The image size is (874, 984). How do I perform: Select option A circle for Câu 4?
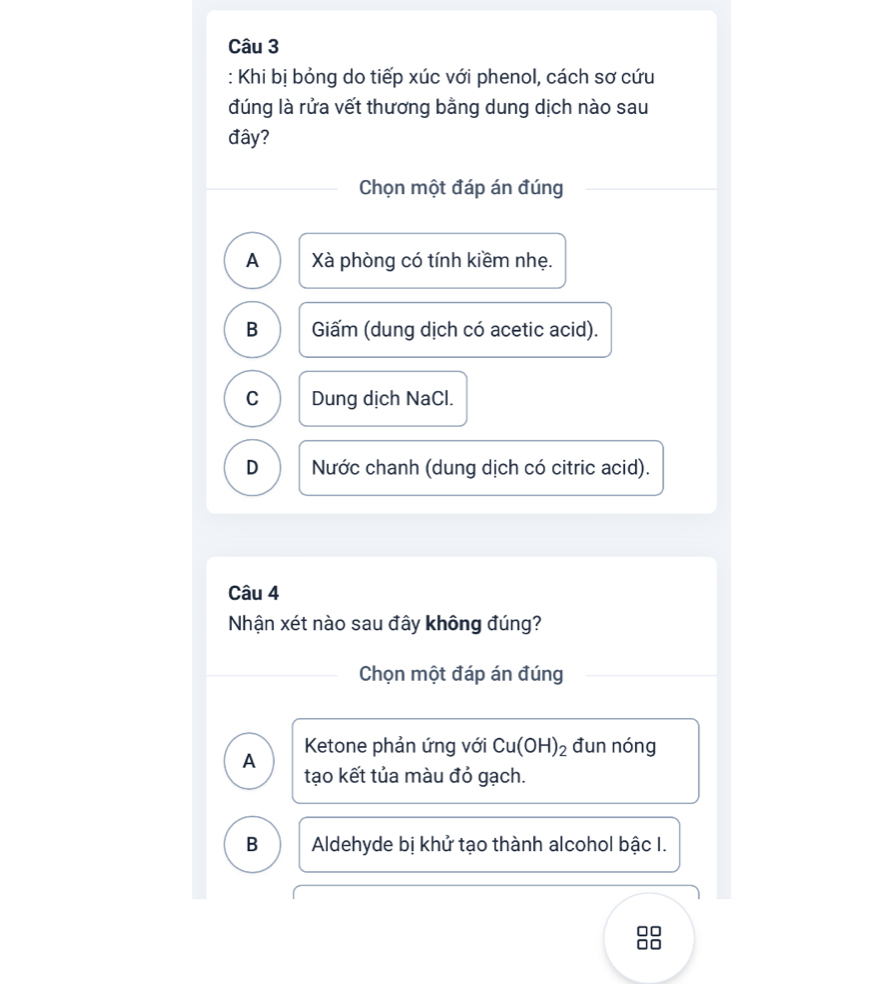click(x=249, y=761)
